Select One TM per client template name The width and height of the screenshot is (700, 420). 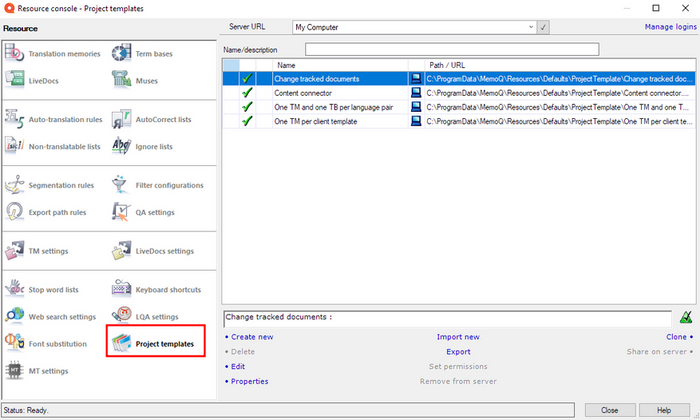316,121
